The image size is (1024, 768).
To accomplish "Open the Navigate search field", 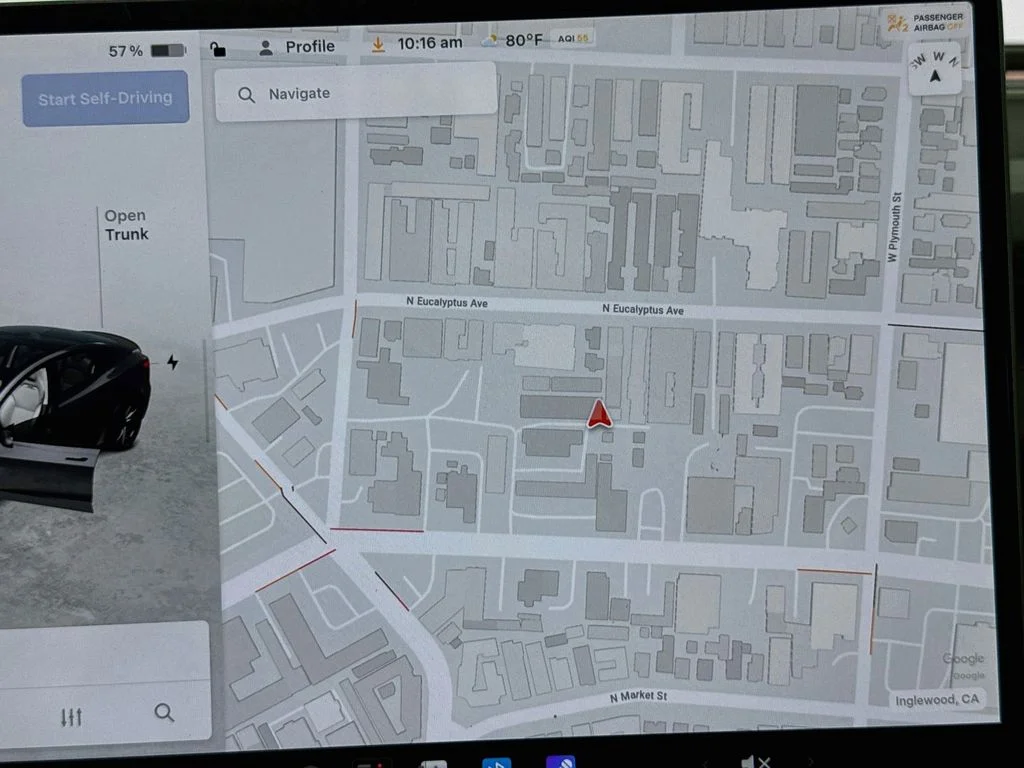I will pos(356,93).
